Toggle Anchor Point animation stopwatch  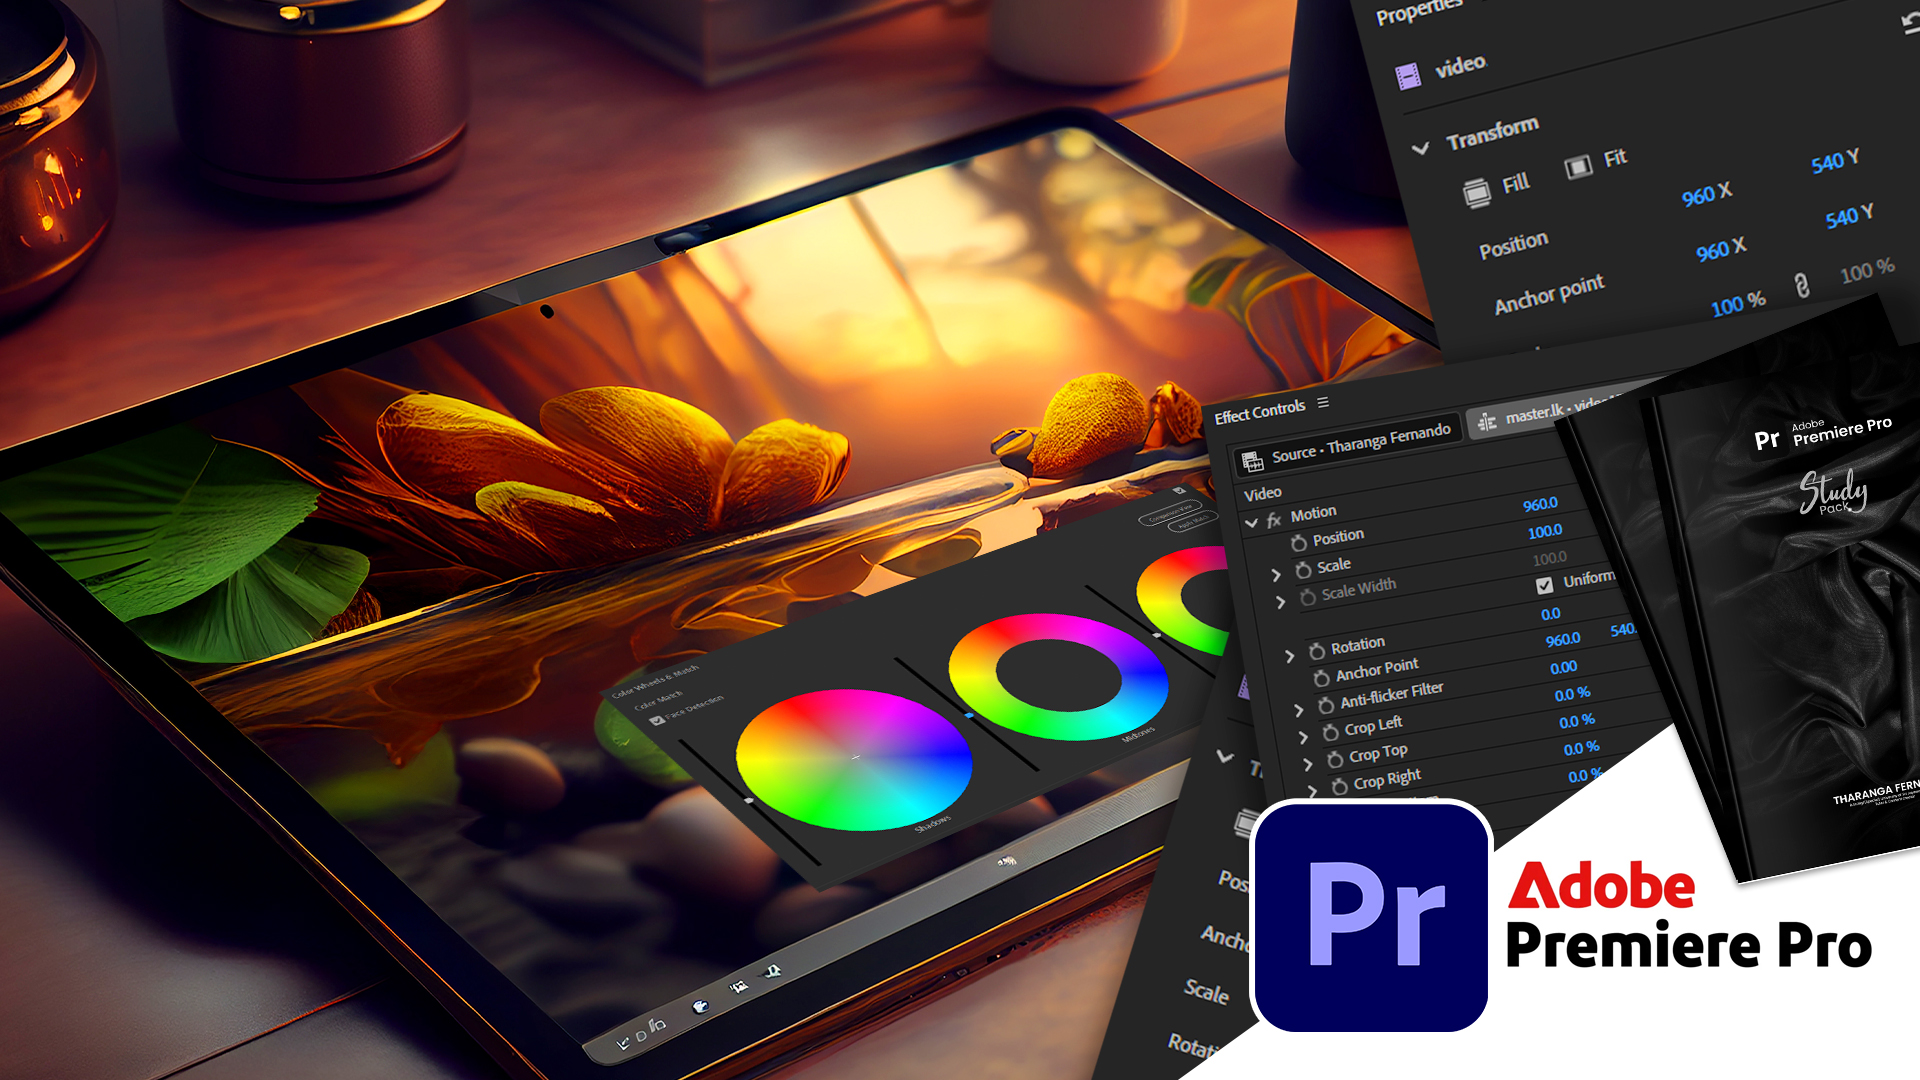(1321, 678)
